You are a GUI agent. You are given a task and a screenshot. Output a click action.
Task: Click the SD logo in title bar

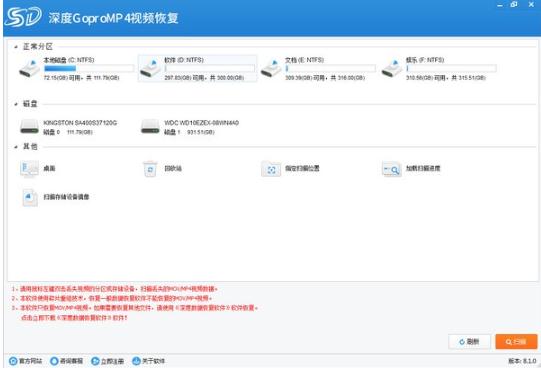[23, 17]
